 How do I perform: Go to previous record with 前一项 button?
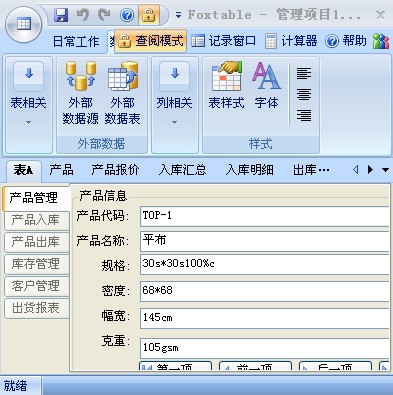point(255,366)
